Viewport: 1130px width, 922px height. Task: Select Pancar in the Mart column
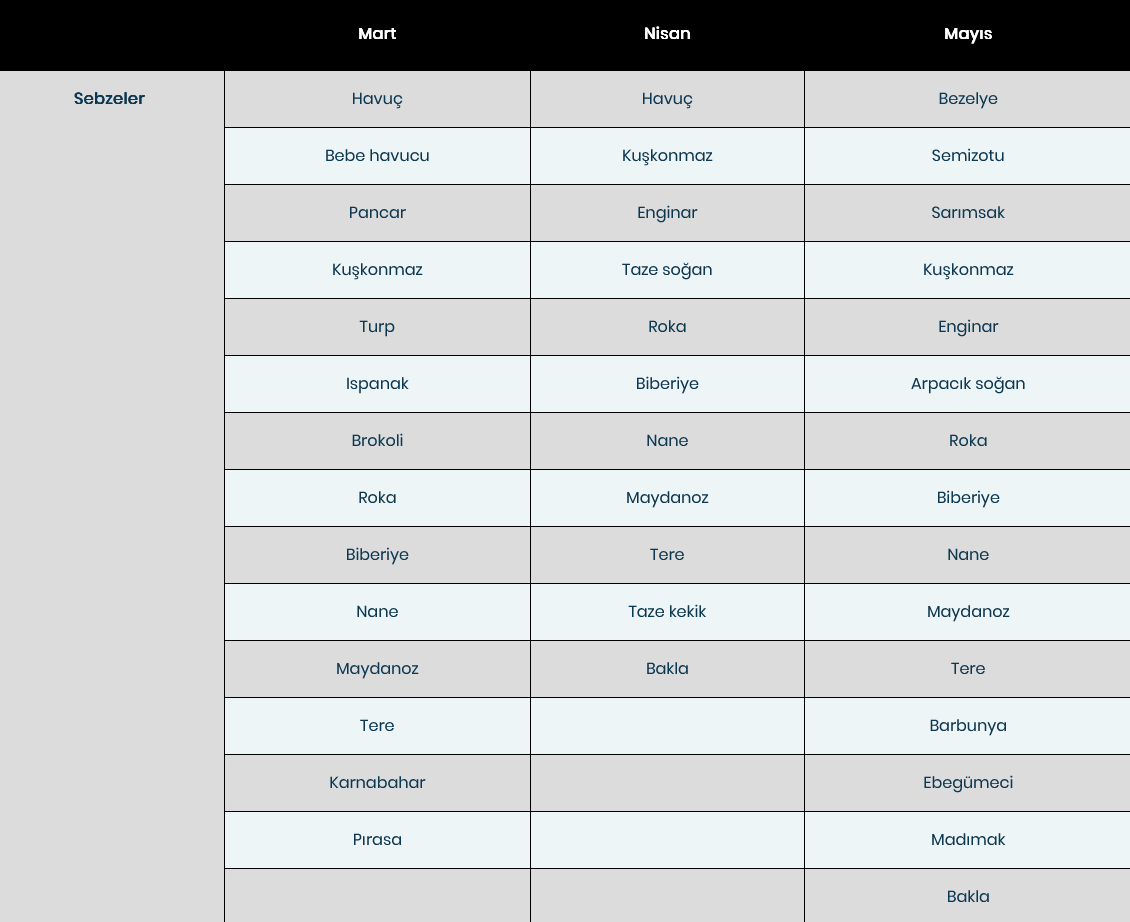377,213
